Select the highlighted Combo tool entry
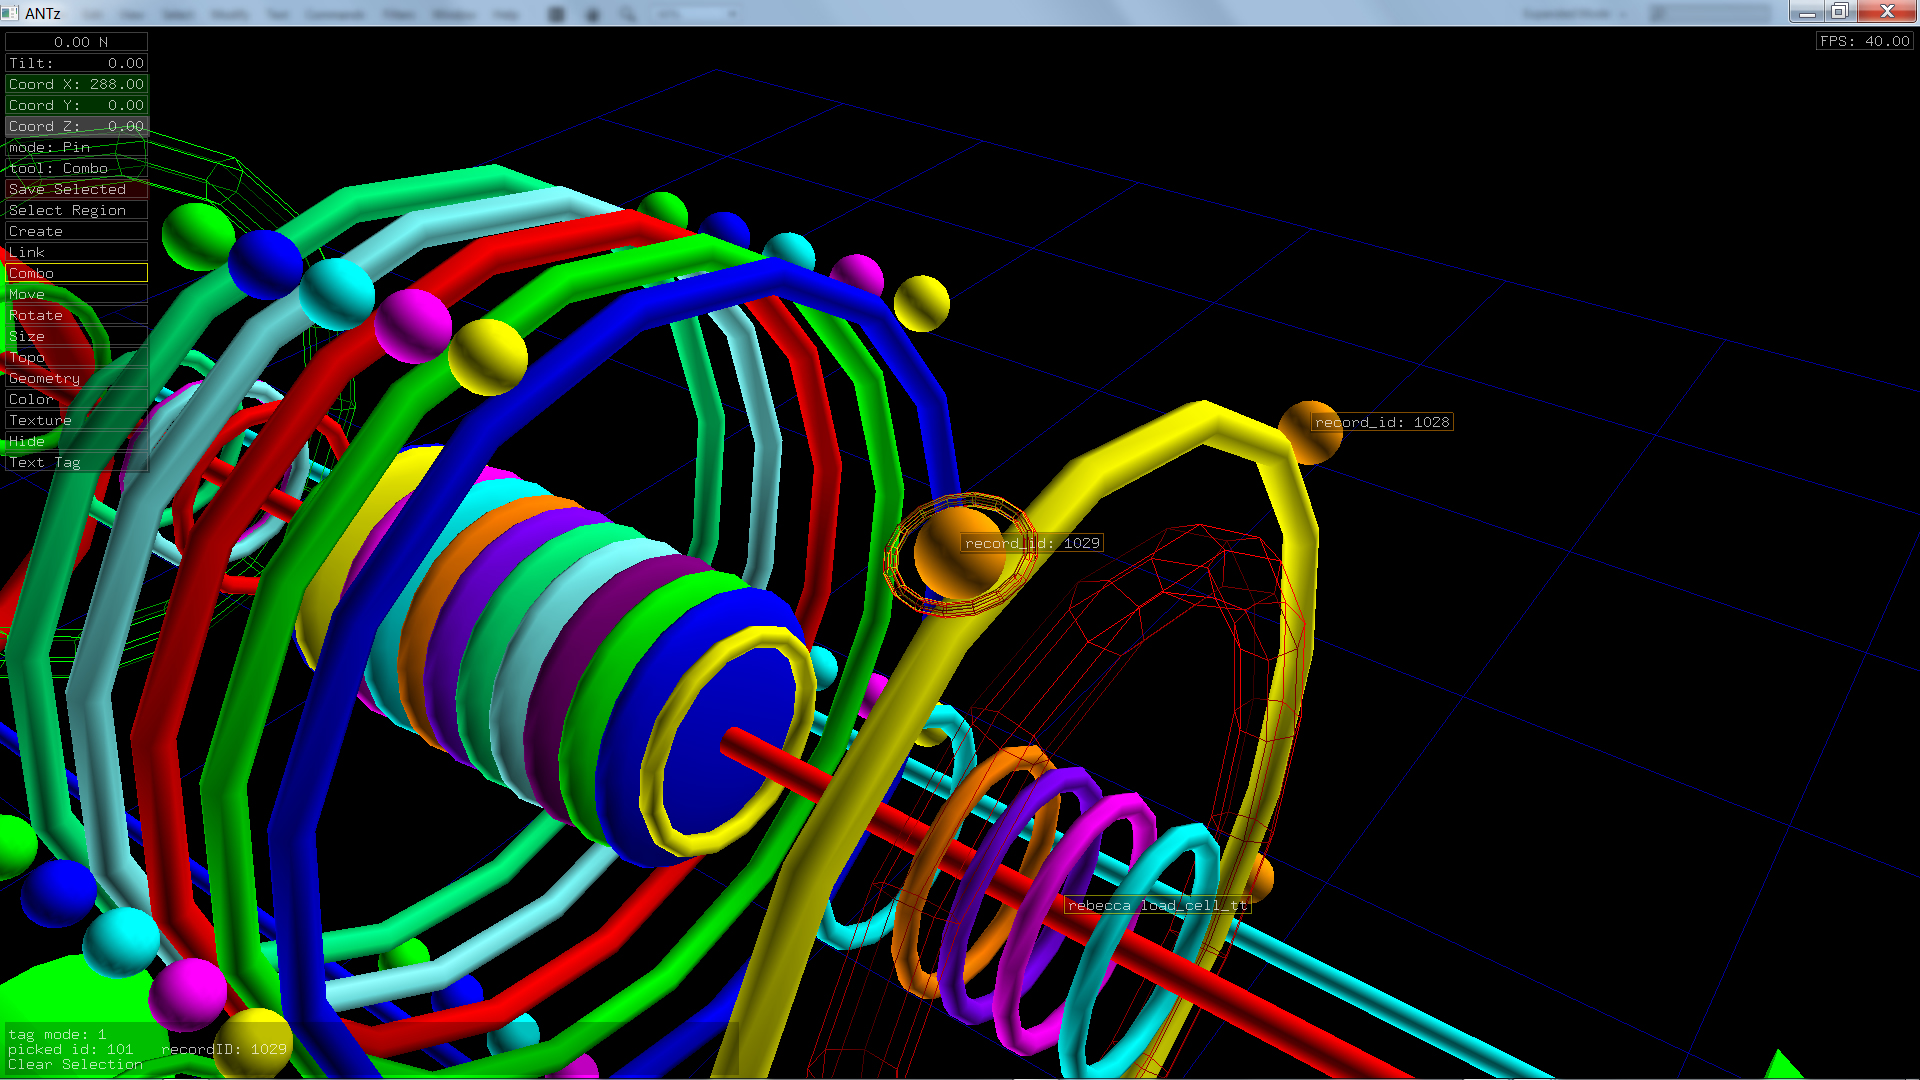Image resolution: width=1920 pixels, height=1080 pixels. pos(76,273)
